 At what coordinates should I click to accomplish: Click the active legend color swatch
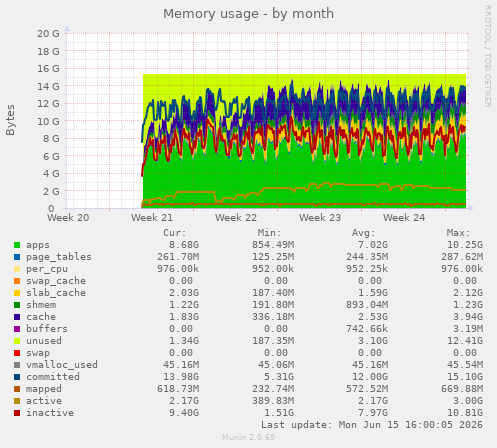tap(17, 401)
